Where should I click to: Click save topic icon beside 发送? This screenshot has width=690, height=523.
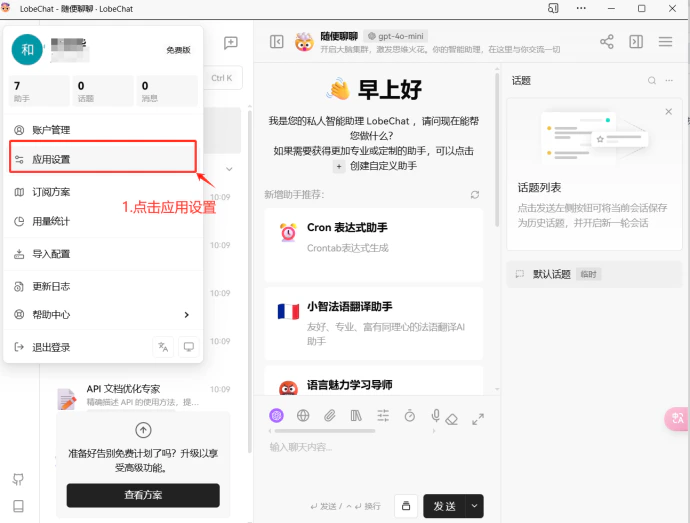406,505
